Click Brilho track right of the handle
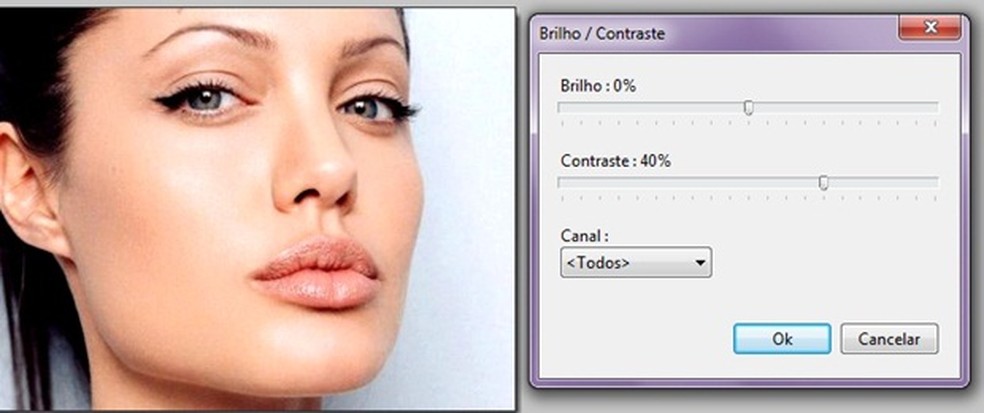The image size is (984, 413). coord(845,108)
